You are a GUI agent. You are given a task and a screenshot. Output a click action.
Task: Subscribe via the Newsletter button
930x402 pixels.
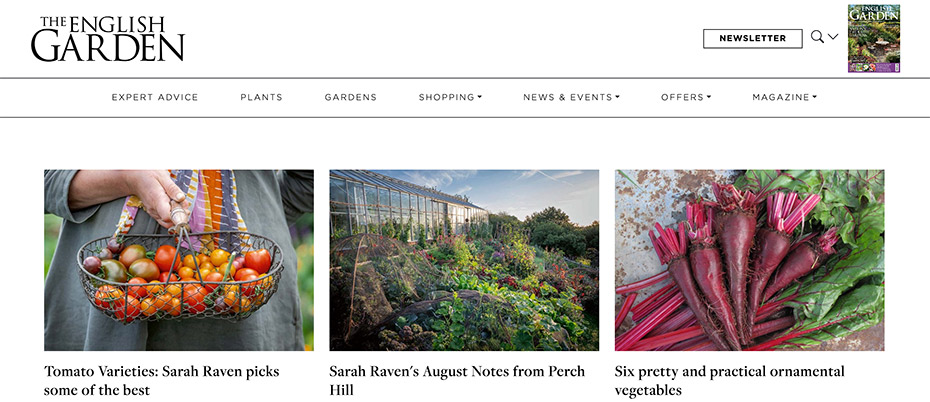[x=753, y=39]
